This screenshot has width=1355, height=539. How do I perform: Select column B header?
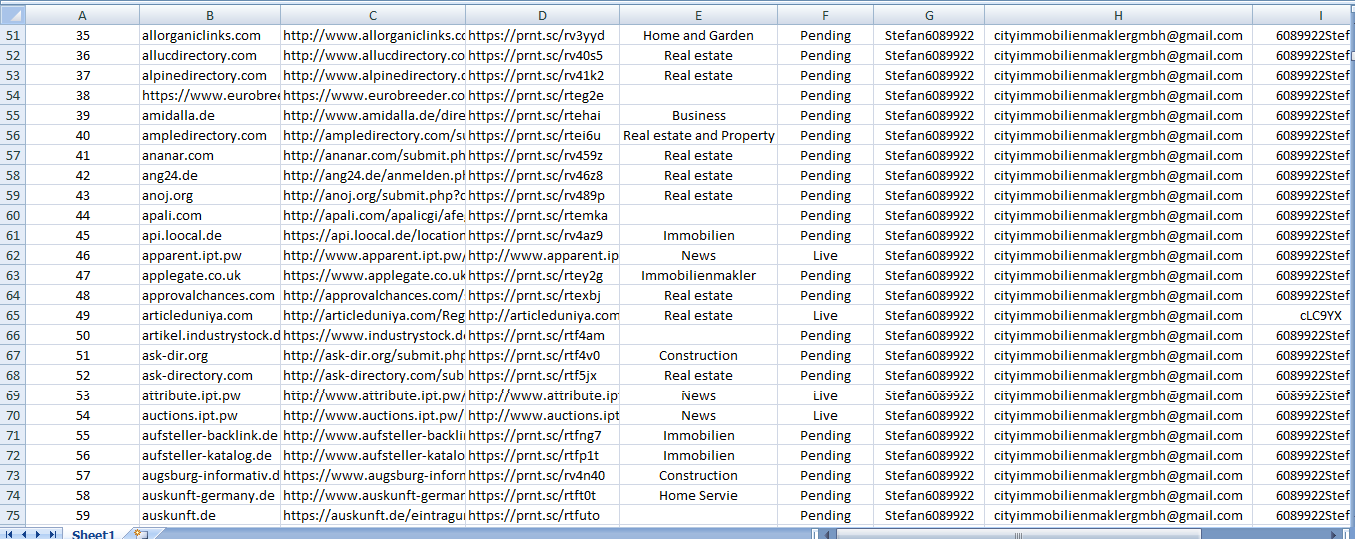(210, 15)
